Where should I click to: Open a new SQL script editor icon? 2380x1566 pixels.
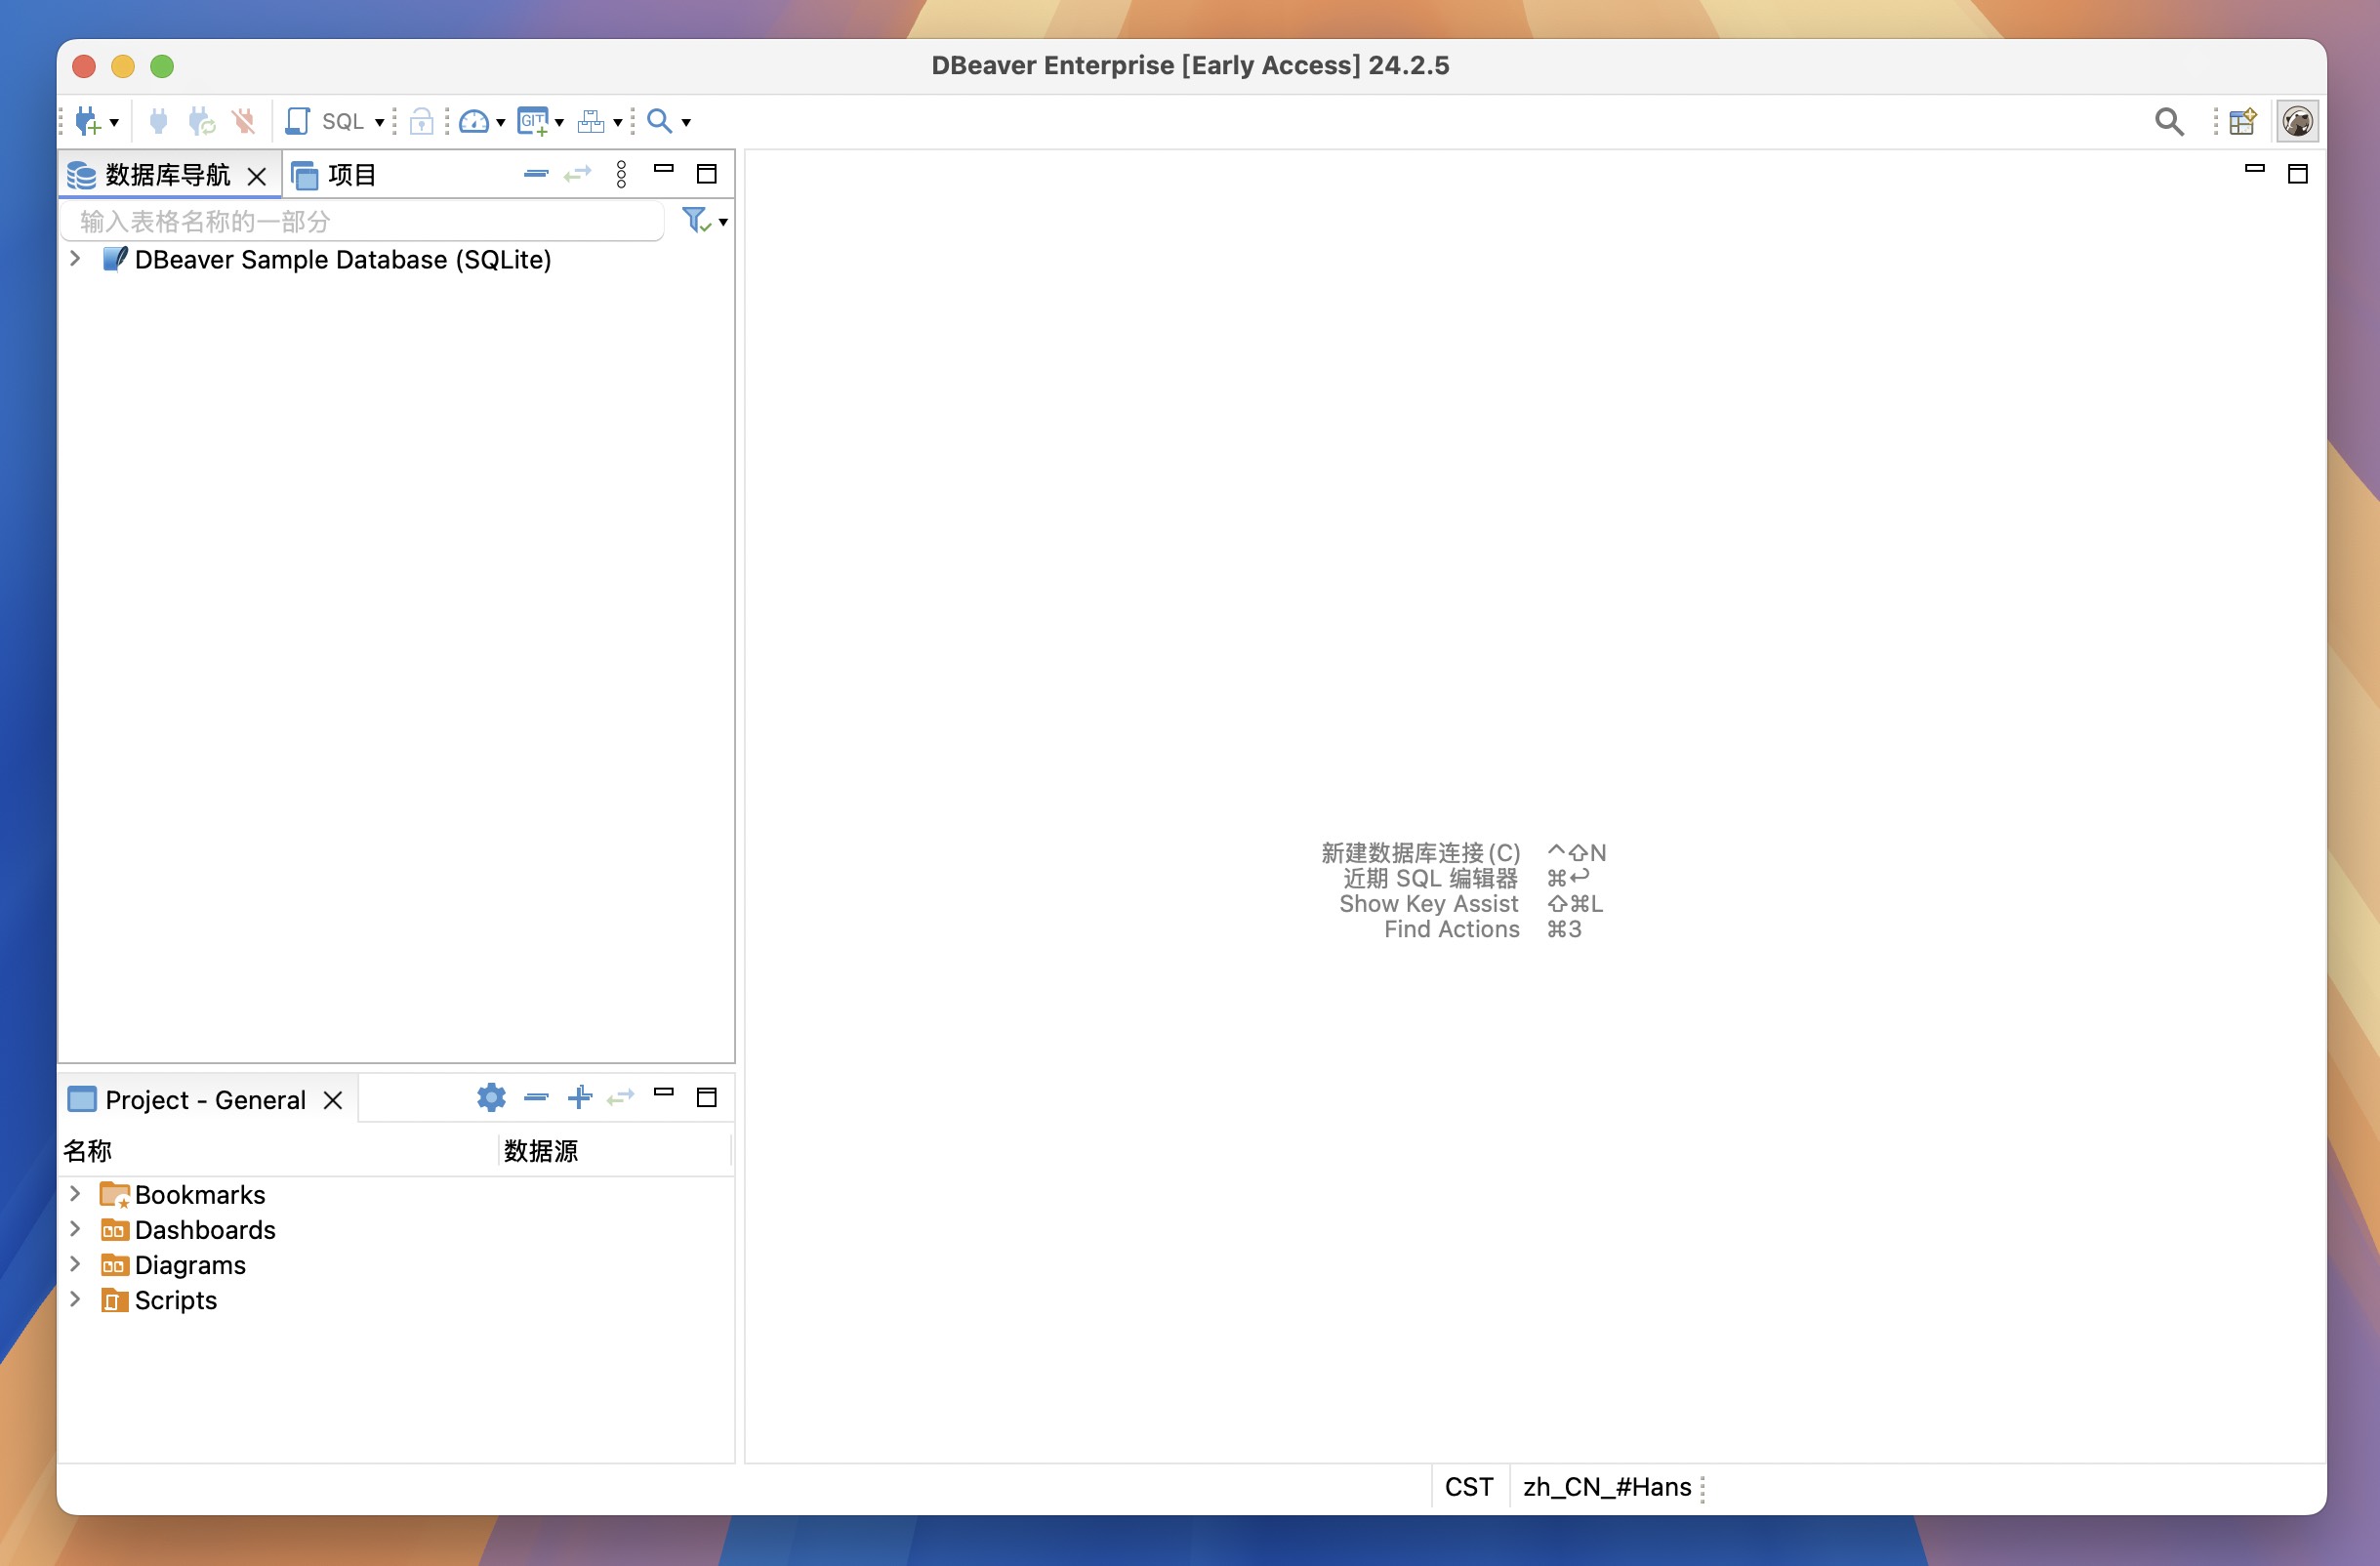[x=297, y=121]
